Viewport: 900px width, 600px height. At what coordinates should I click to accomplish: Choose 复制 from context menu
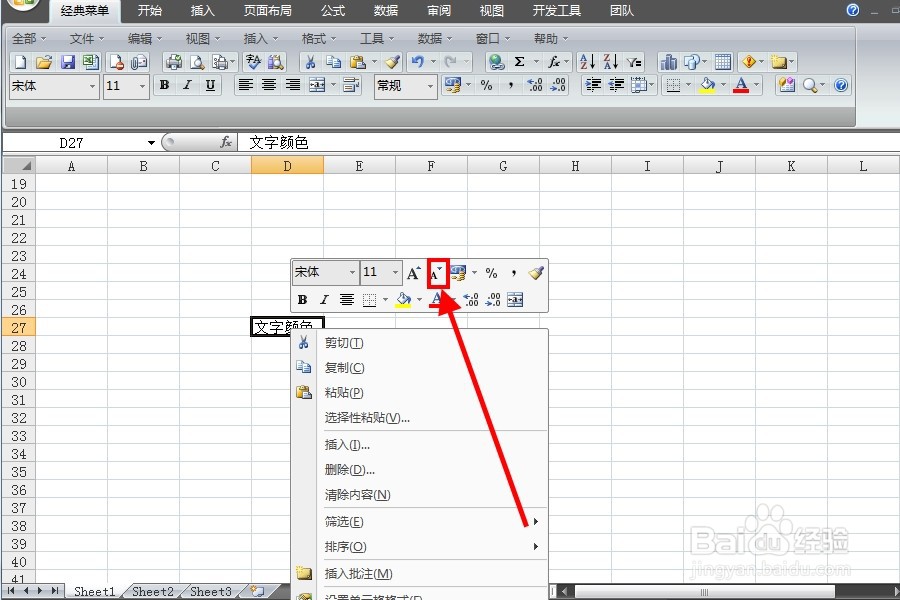pyautogui.click(x=420, y=367)
